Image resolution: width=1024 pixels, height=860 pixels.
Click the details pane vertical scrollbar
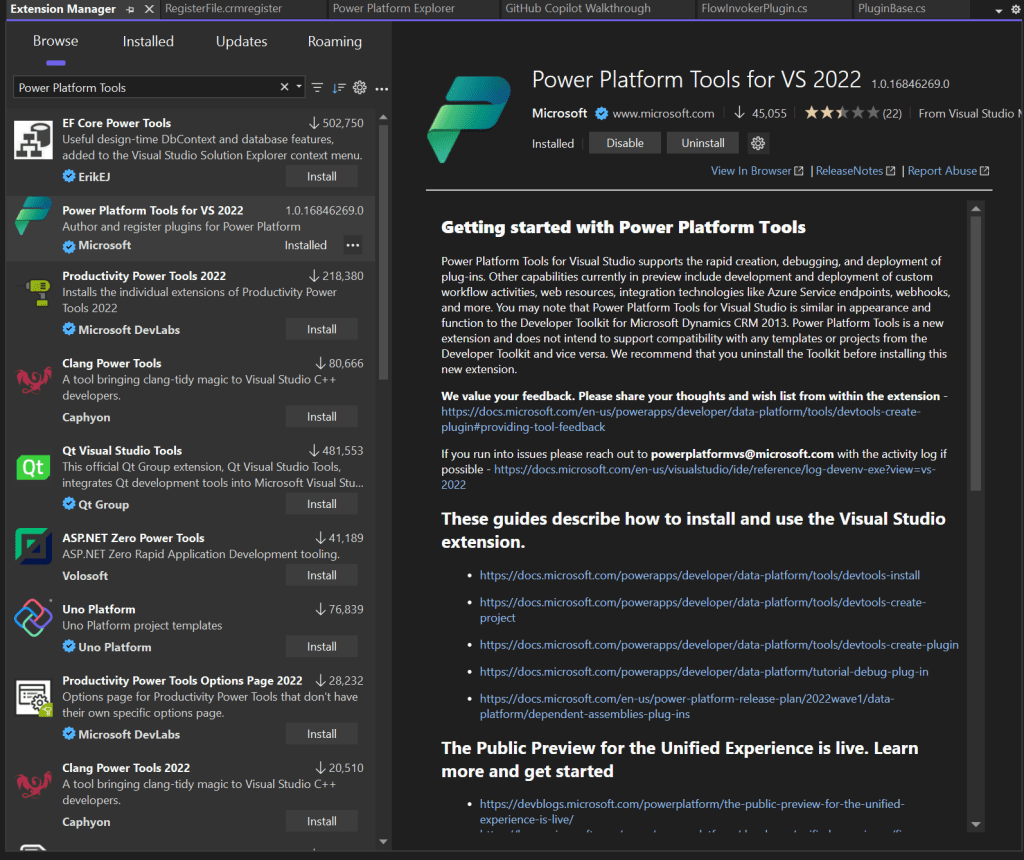point(976,350)
